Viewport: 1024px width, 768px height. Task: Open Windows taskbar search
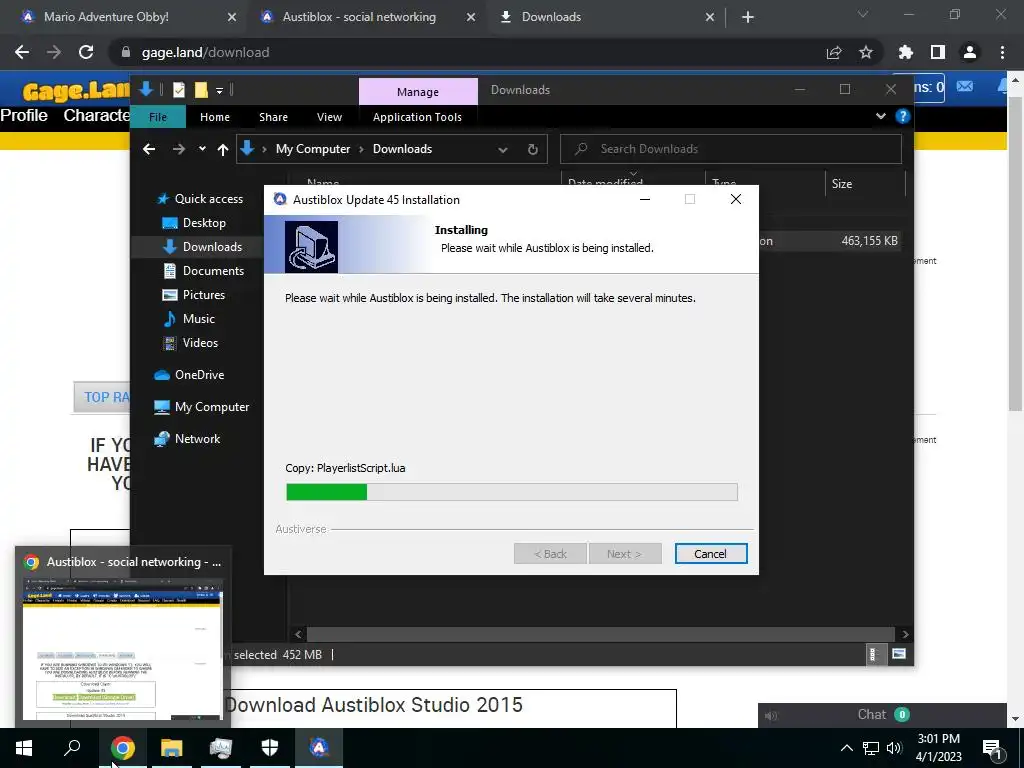point(72,748)
